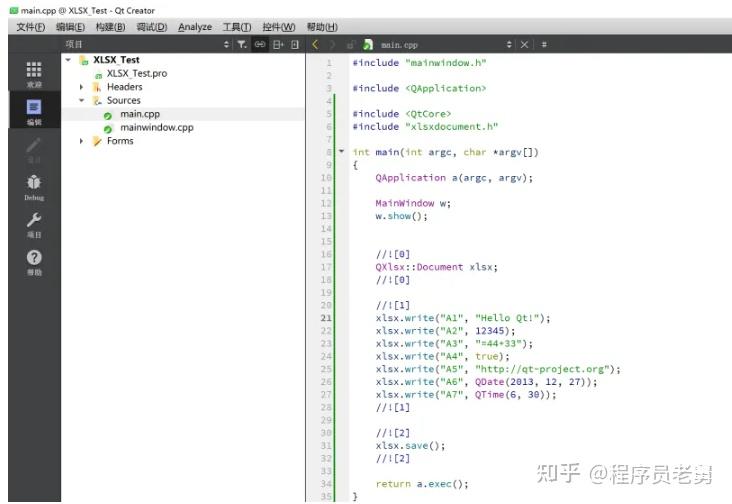Screen dimensions: 732x504
Task: Click the http://qt-project.org string
Action: point(542,369)
